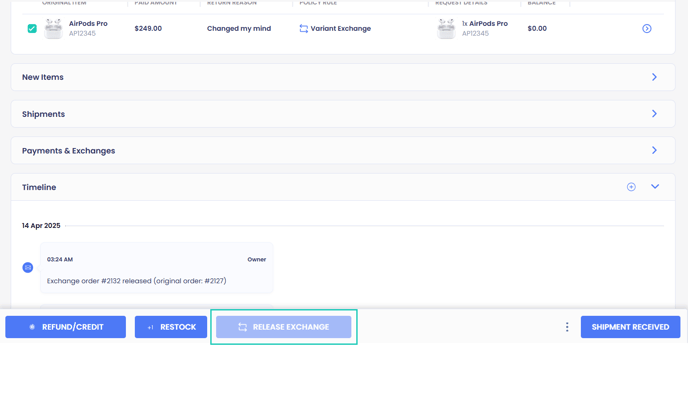Click the Variant Exchange policy icon
This screenshot has height=397, width=688.
(304, 29)
